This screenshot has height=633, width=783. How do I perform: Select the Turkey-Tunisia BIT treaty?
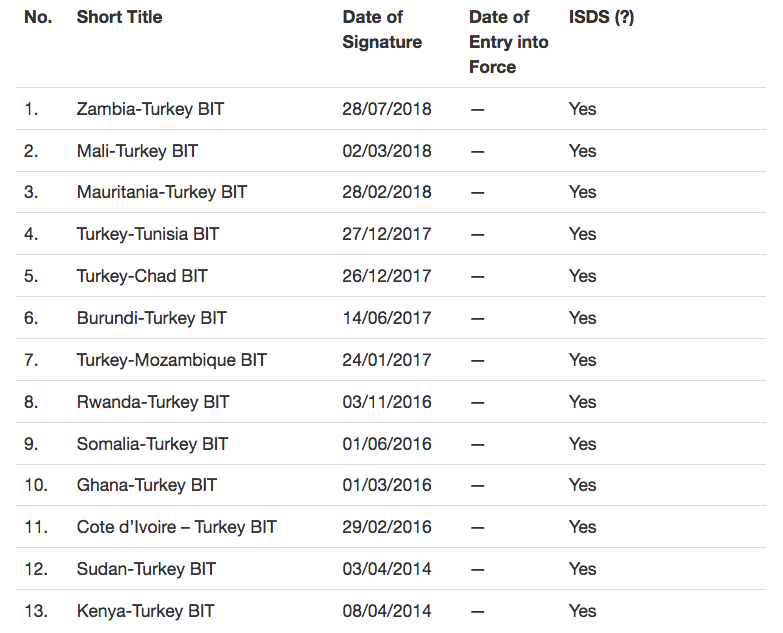147,234
